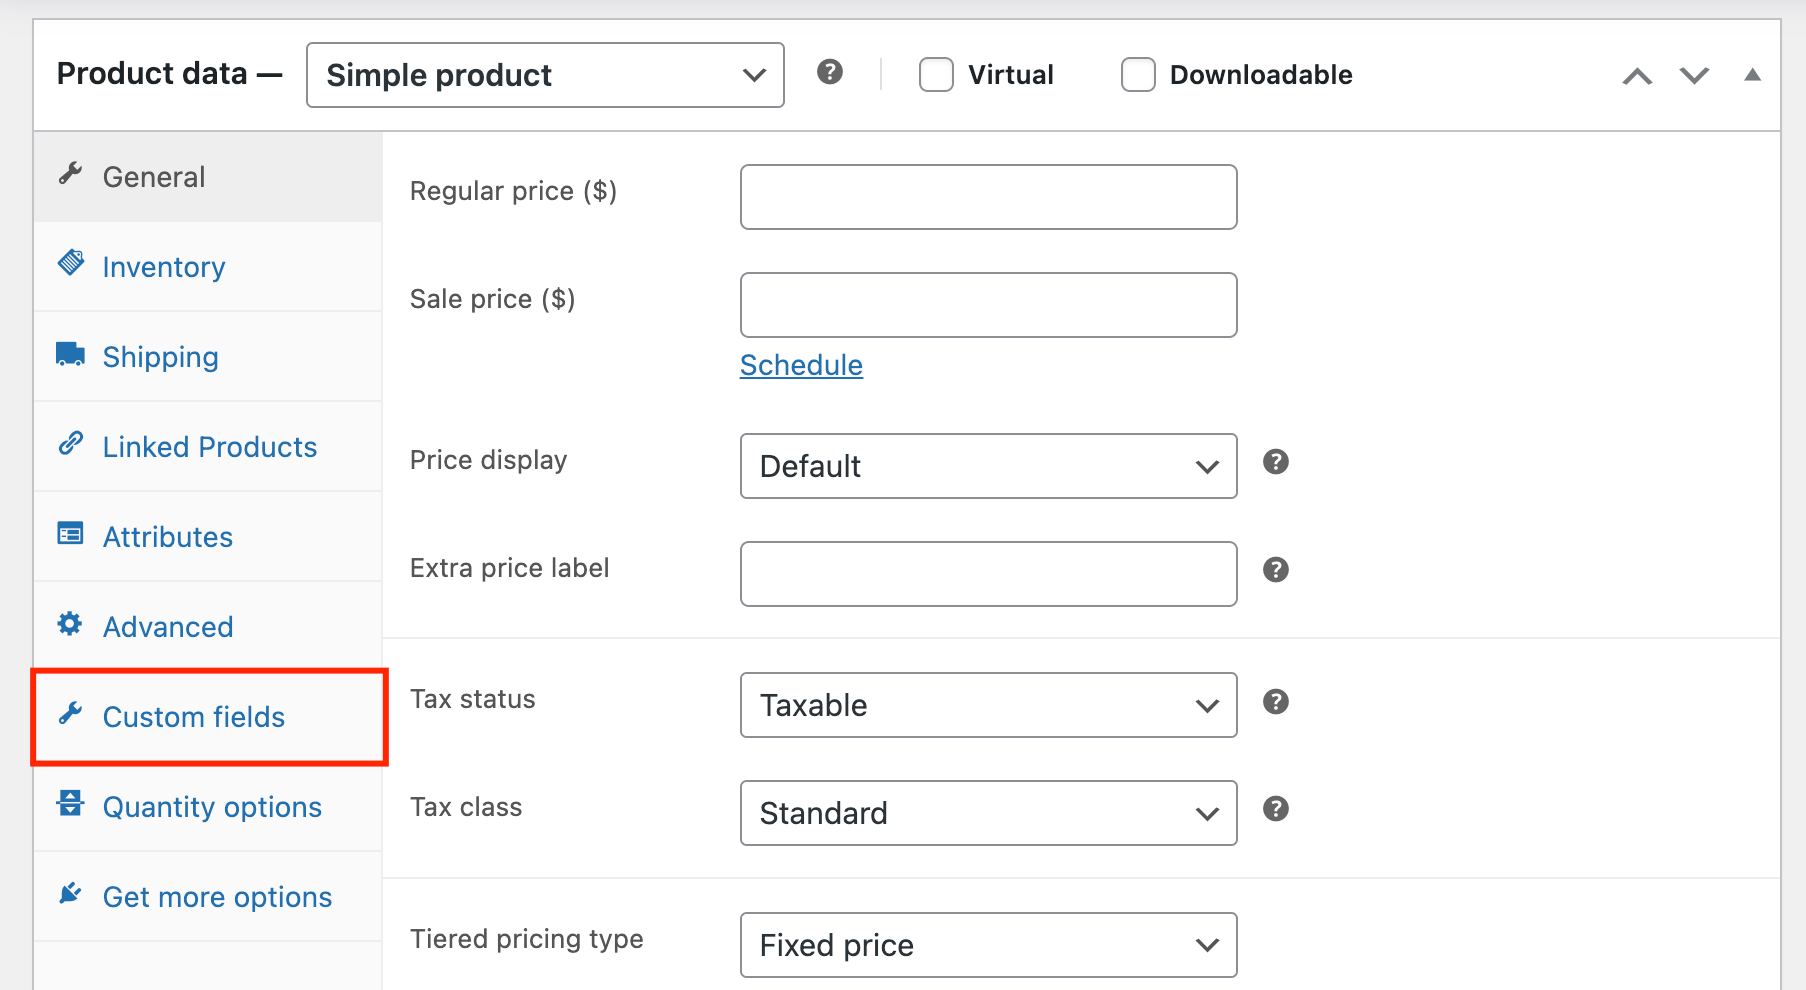This screenshot has width=1806, height=990.
Task: Click the Attributes panel icon
Action: point(70,533)
